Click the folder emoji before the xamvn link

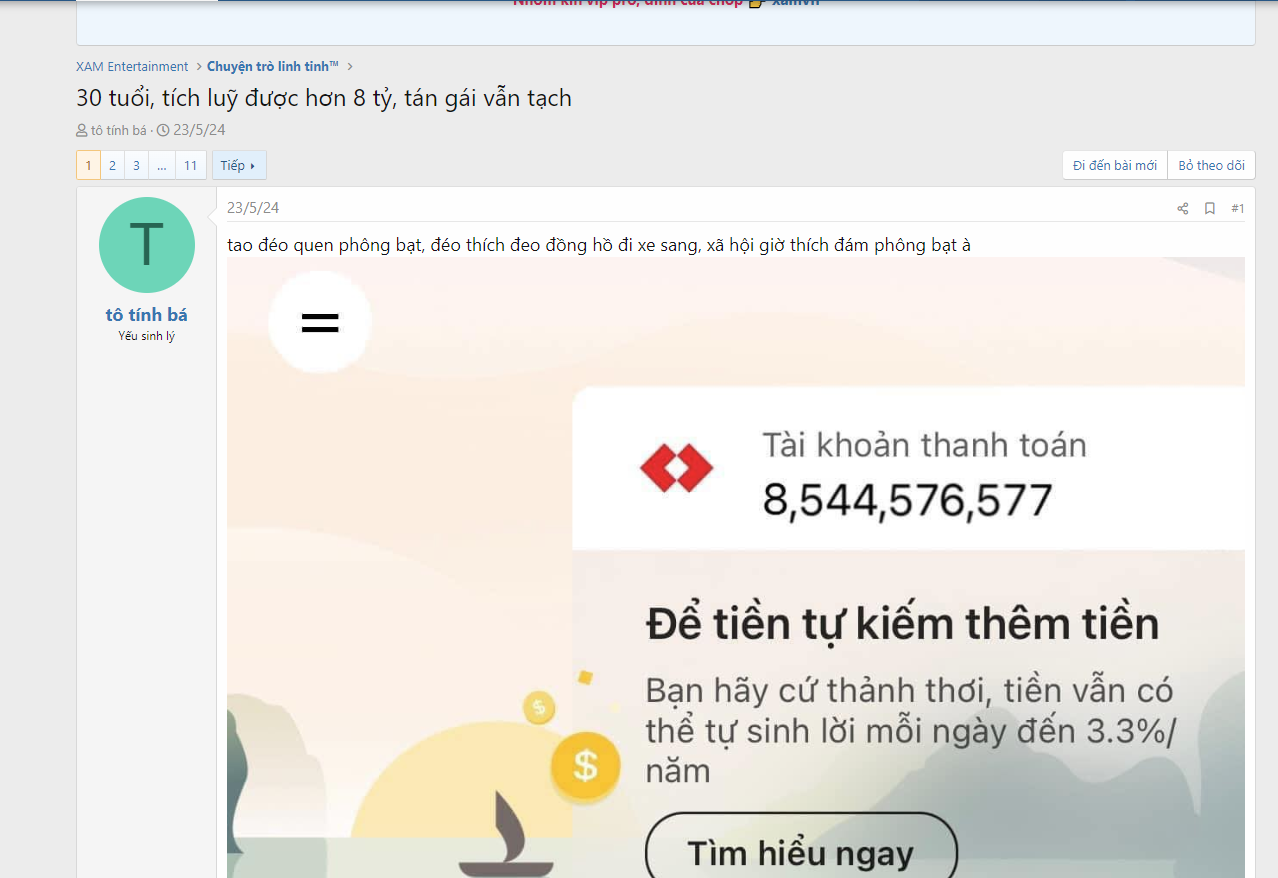click(756, 3)
